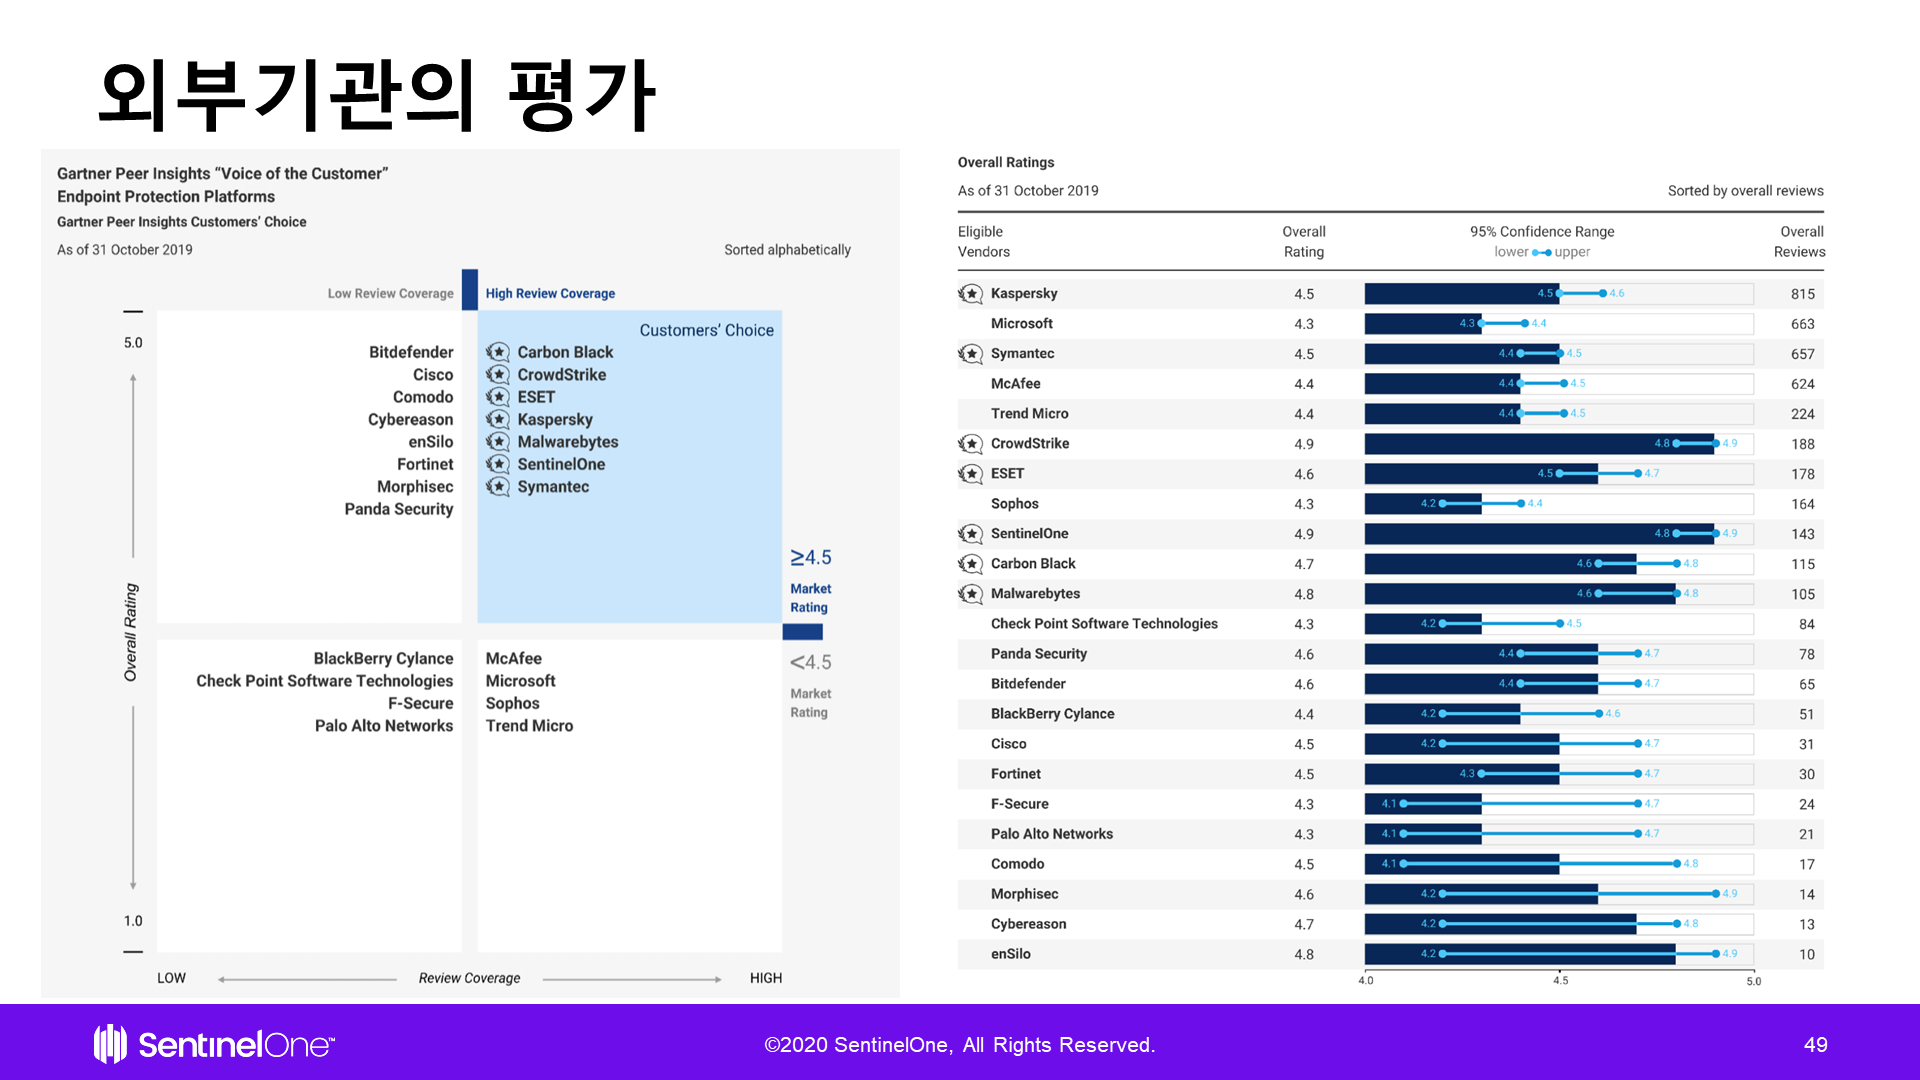Click the Customers' Choice label in blue quadrant
This screenshot has width=1920, height=1080.
tap(706, 330)
